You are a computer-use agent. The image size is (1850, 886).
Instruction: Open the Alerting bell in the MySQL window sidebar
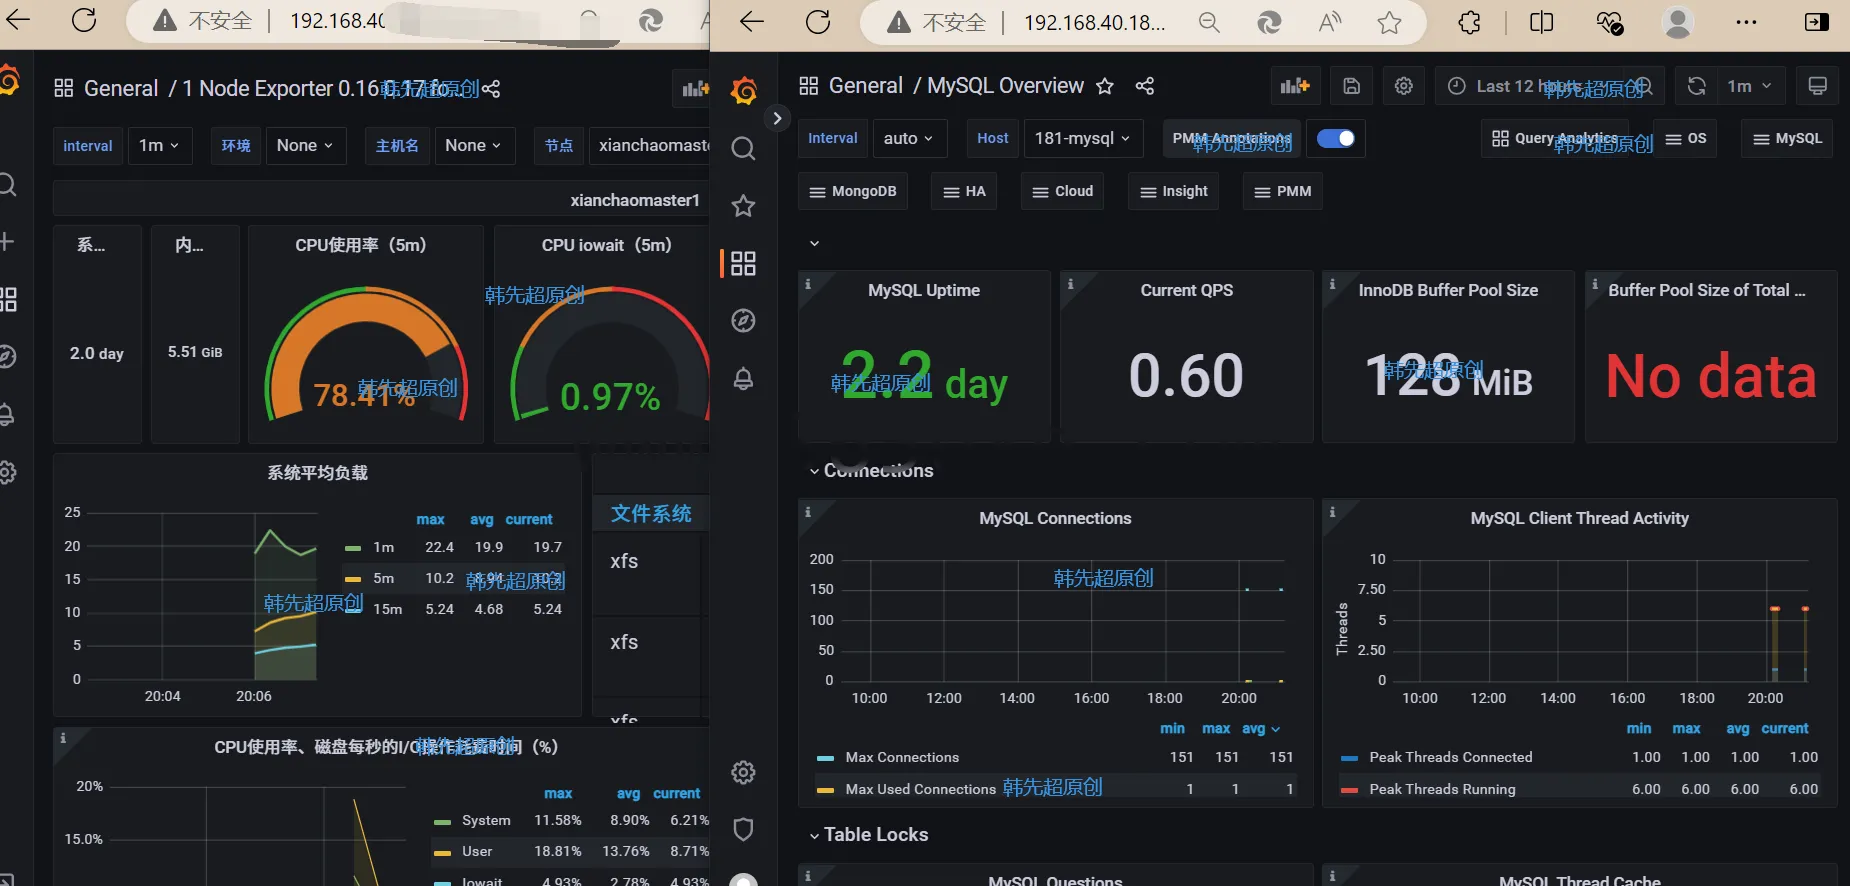(x=743, y=379)
